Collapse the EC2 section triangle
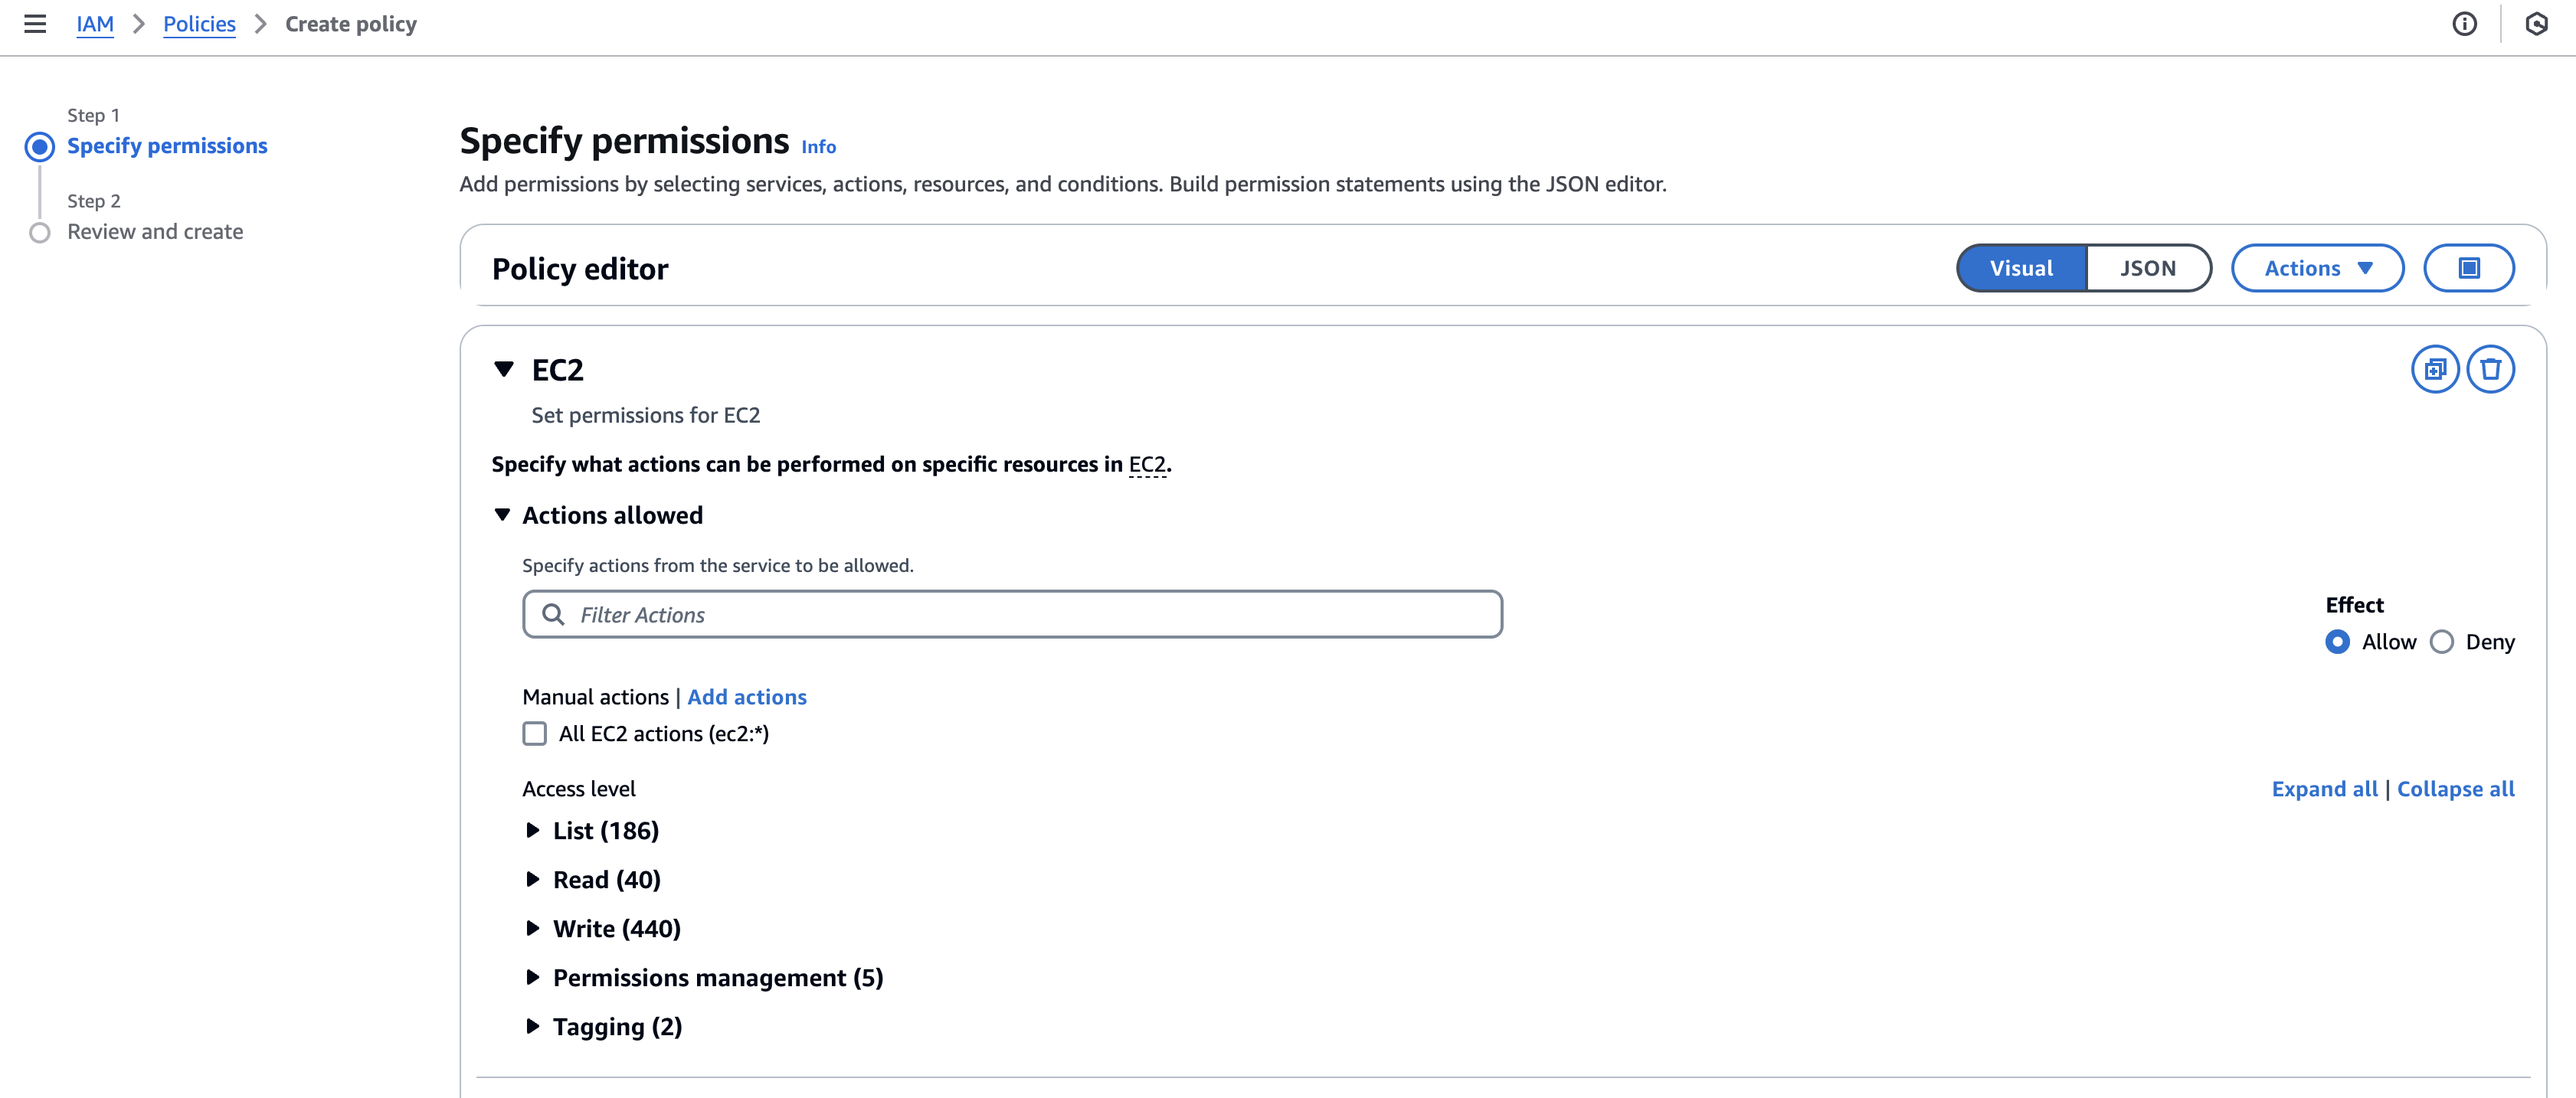2576x1098 pixels. click(504, 370)
